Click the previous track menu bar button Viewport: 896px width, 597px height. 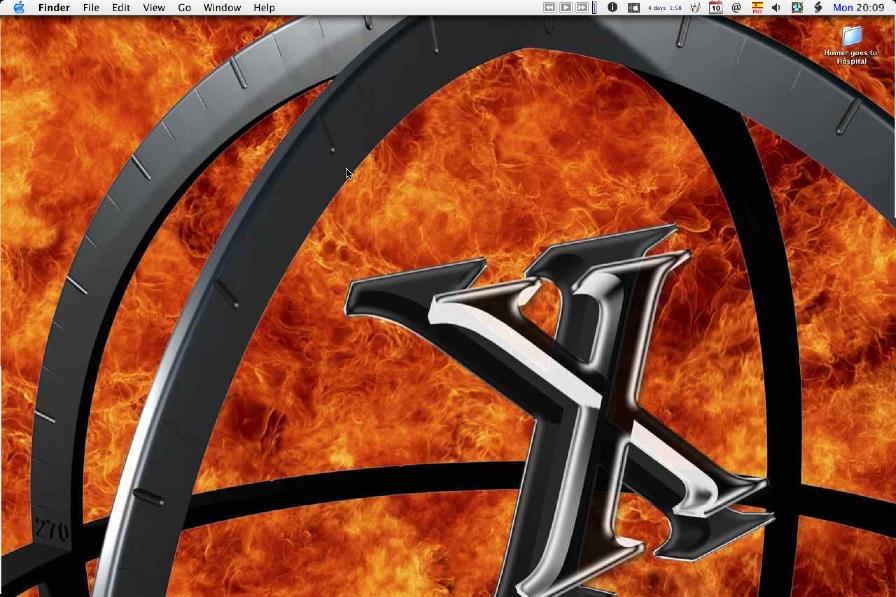click(x=549, y=7)
